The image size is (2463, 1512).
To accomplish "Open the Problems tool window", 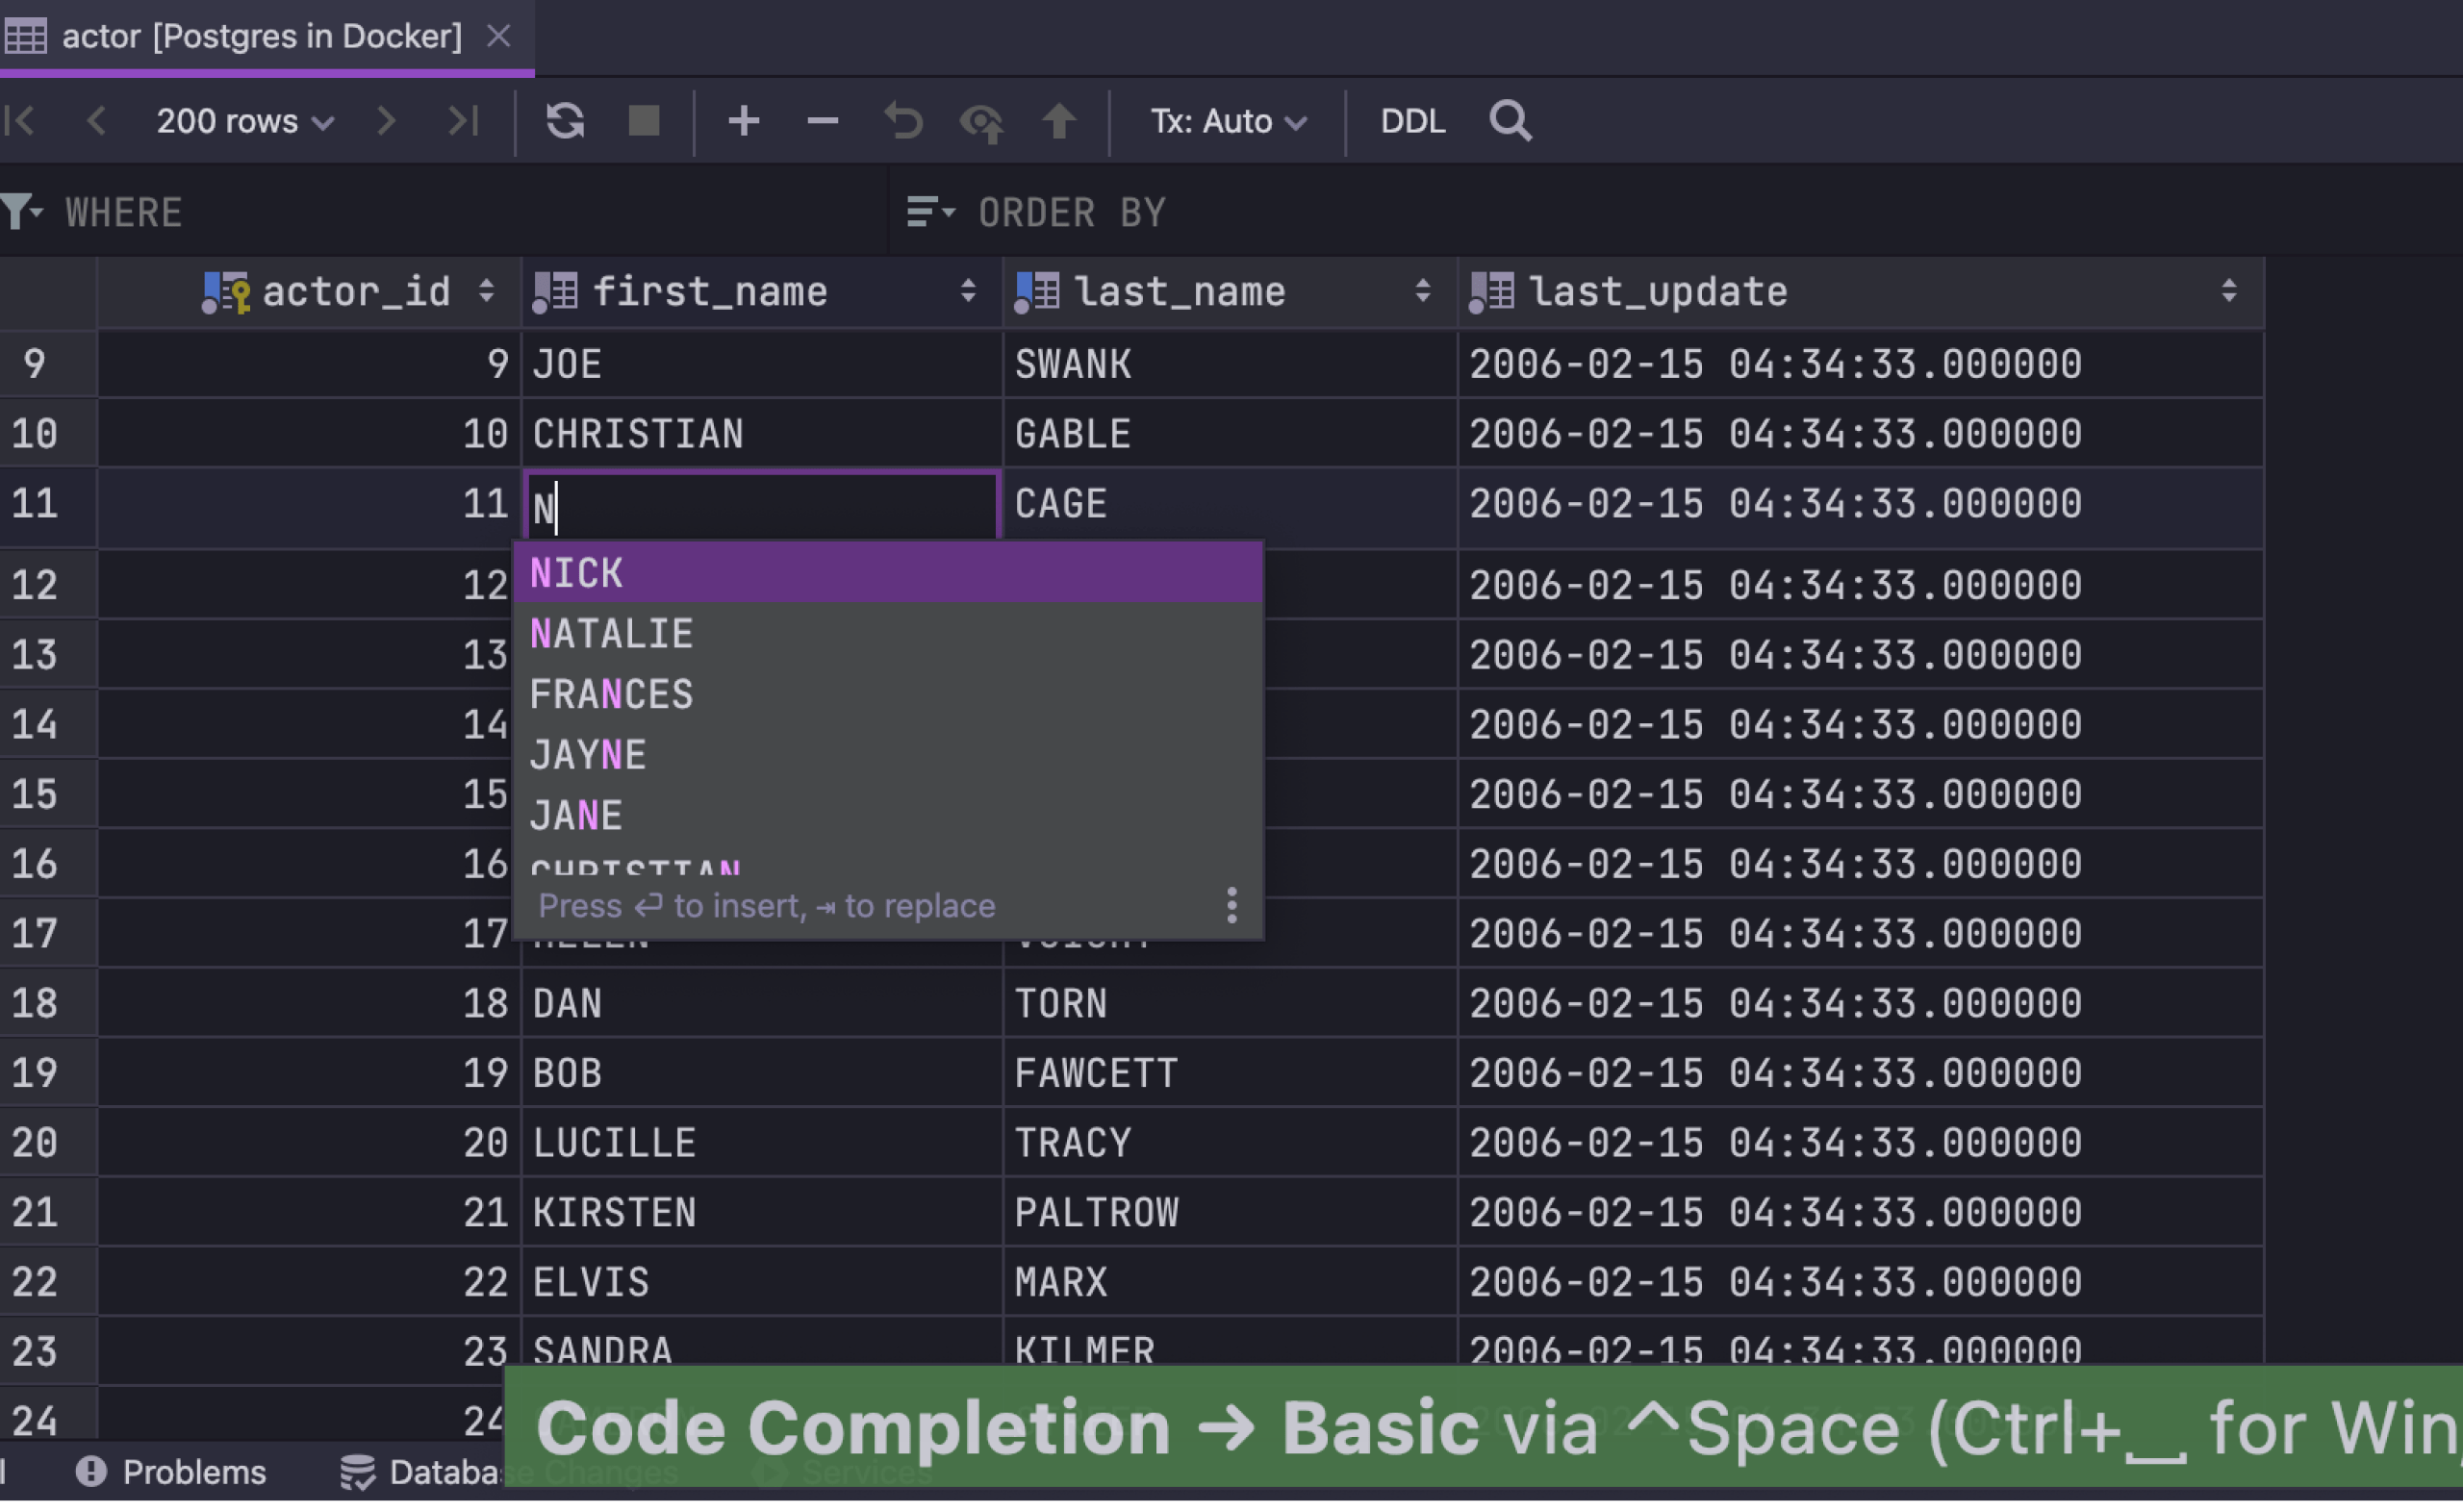I will click(171, 1472).
